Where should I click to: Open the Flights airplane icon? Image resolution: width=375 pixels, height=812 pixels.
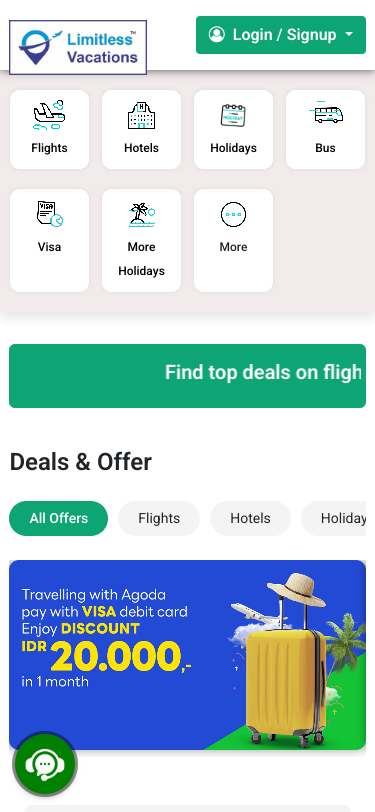(49, 115)
